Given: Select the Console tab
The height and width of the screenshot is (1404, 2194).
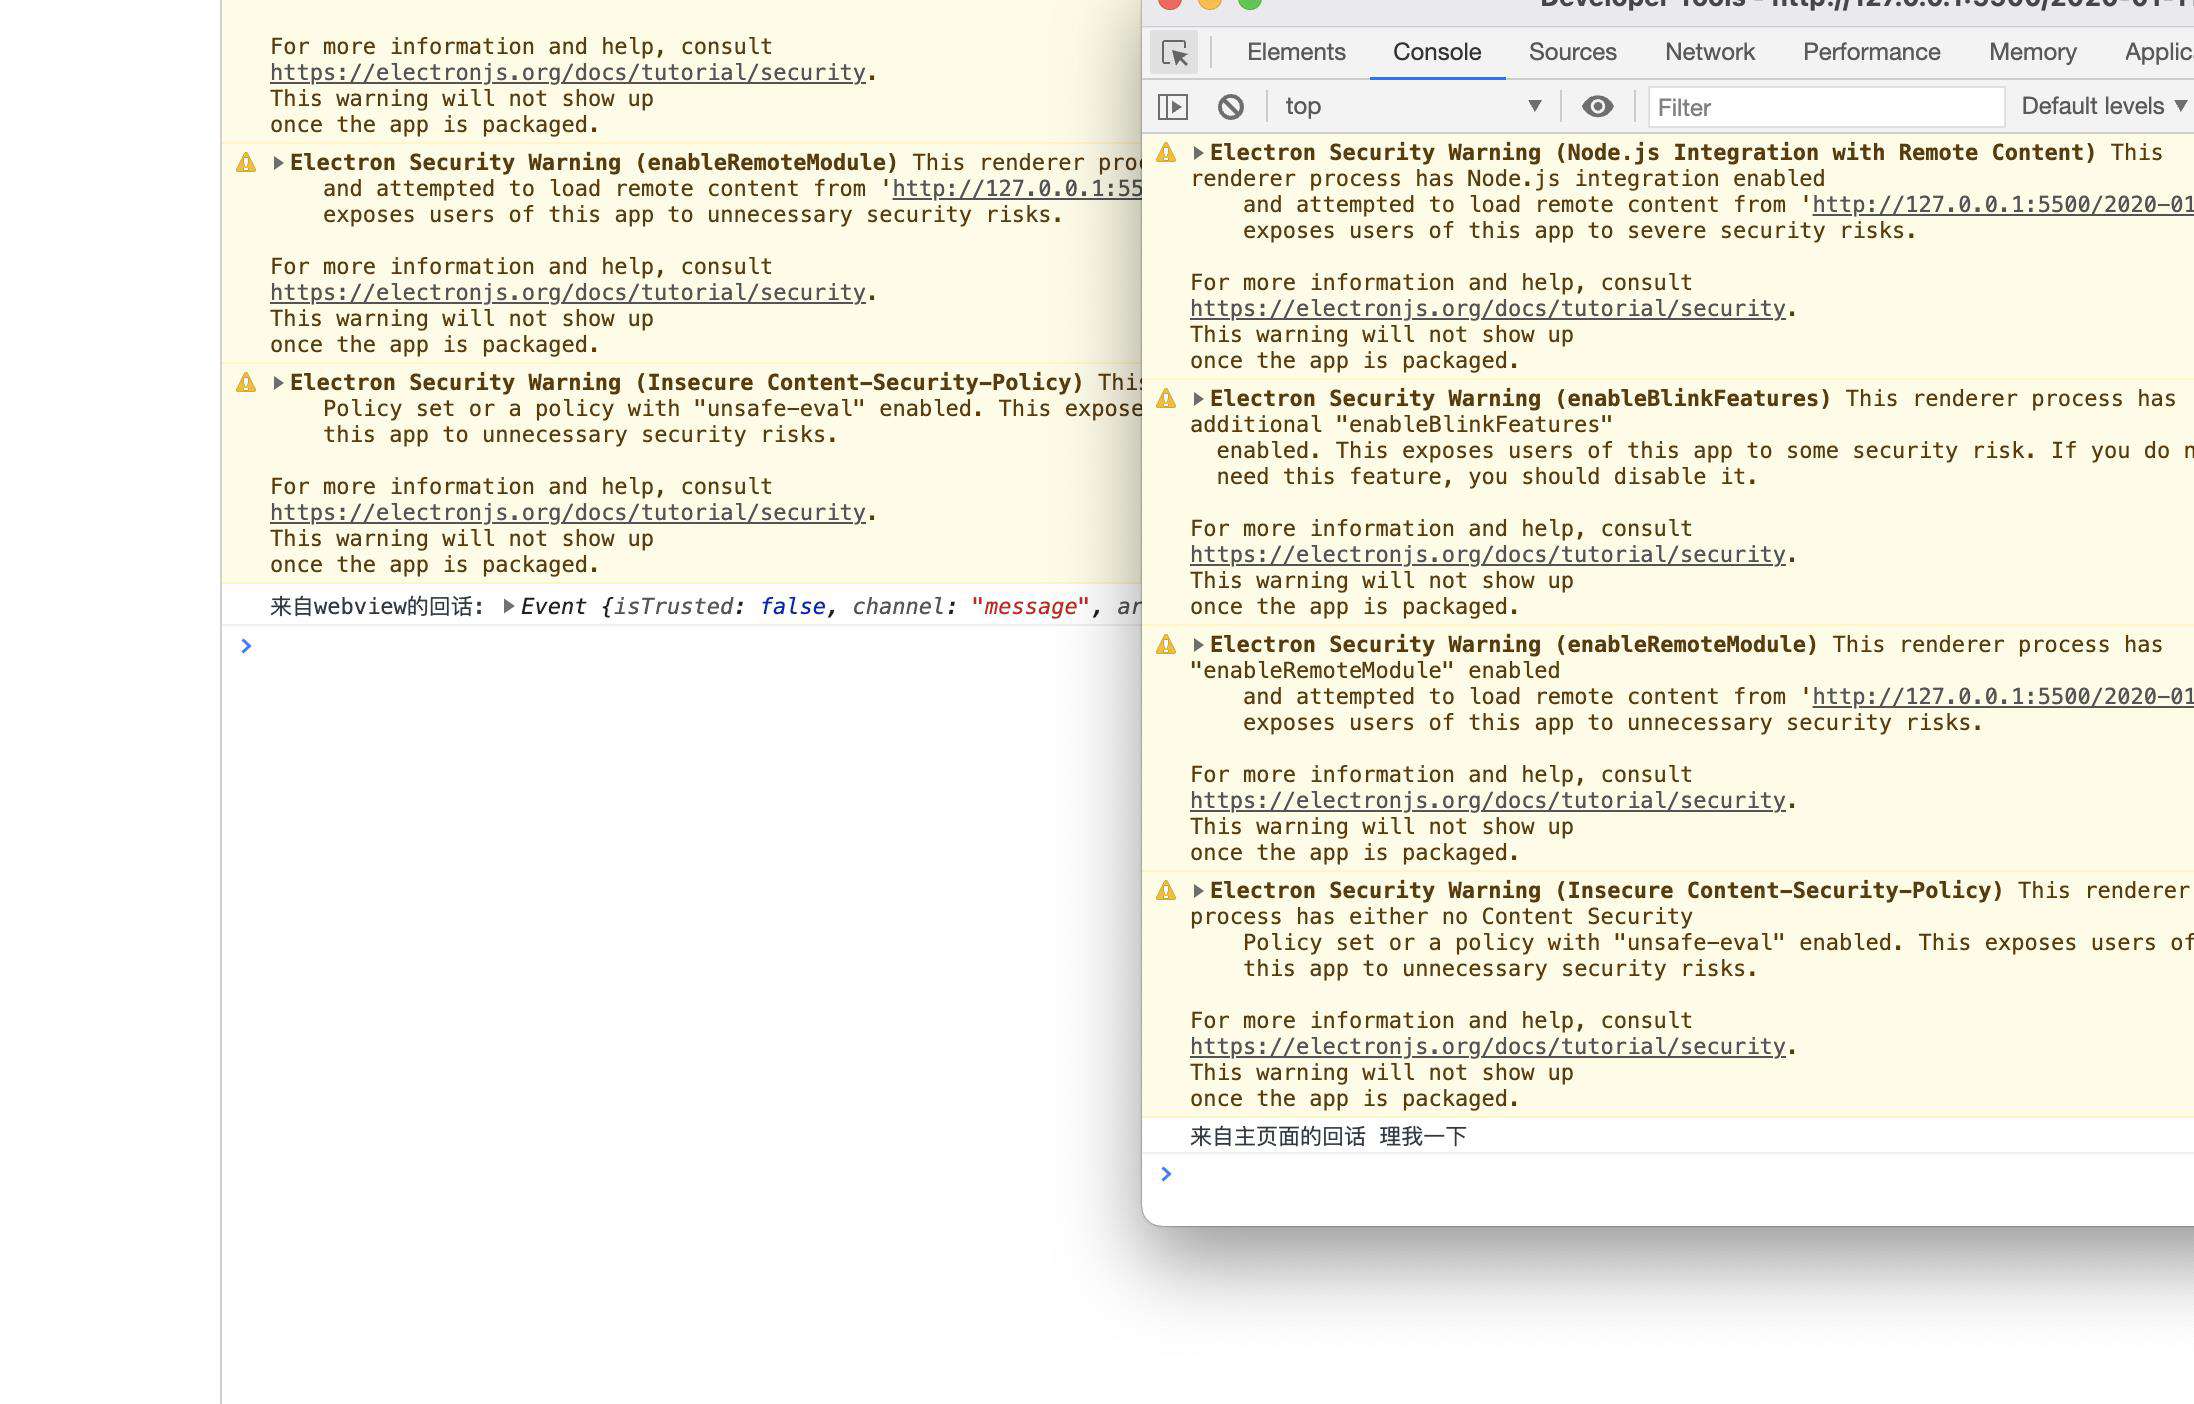Looking at the screenshot, I should [1437, 52].
